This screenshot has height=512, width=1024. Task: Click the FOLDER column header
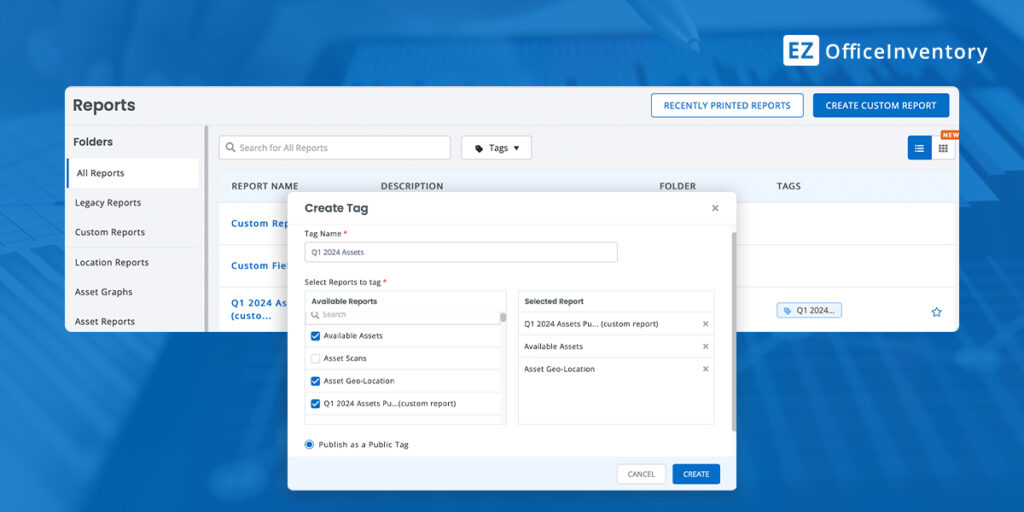point(677,186)
